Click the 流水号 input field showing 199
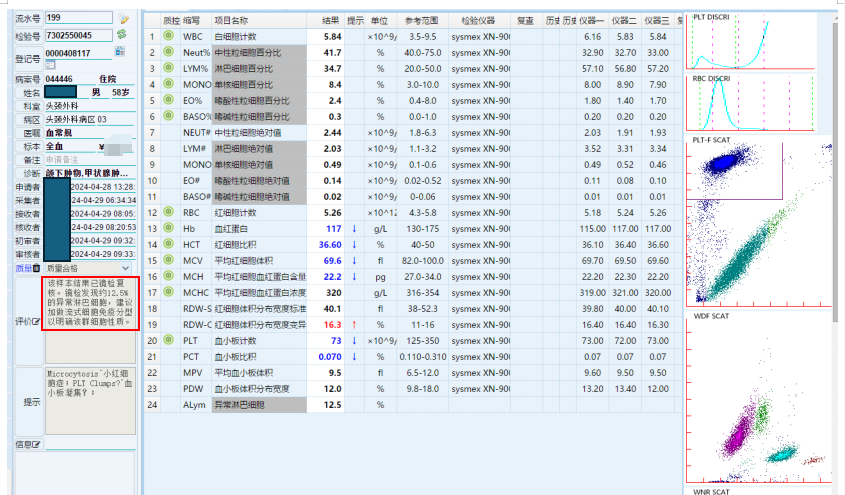The height and width of the screenshot is (495, 845). pos(79,18)
